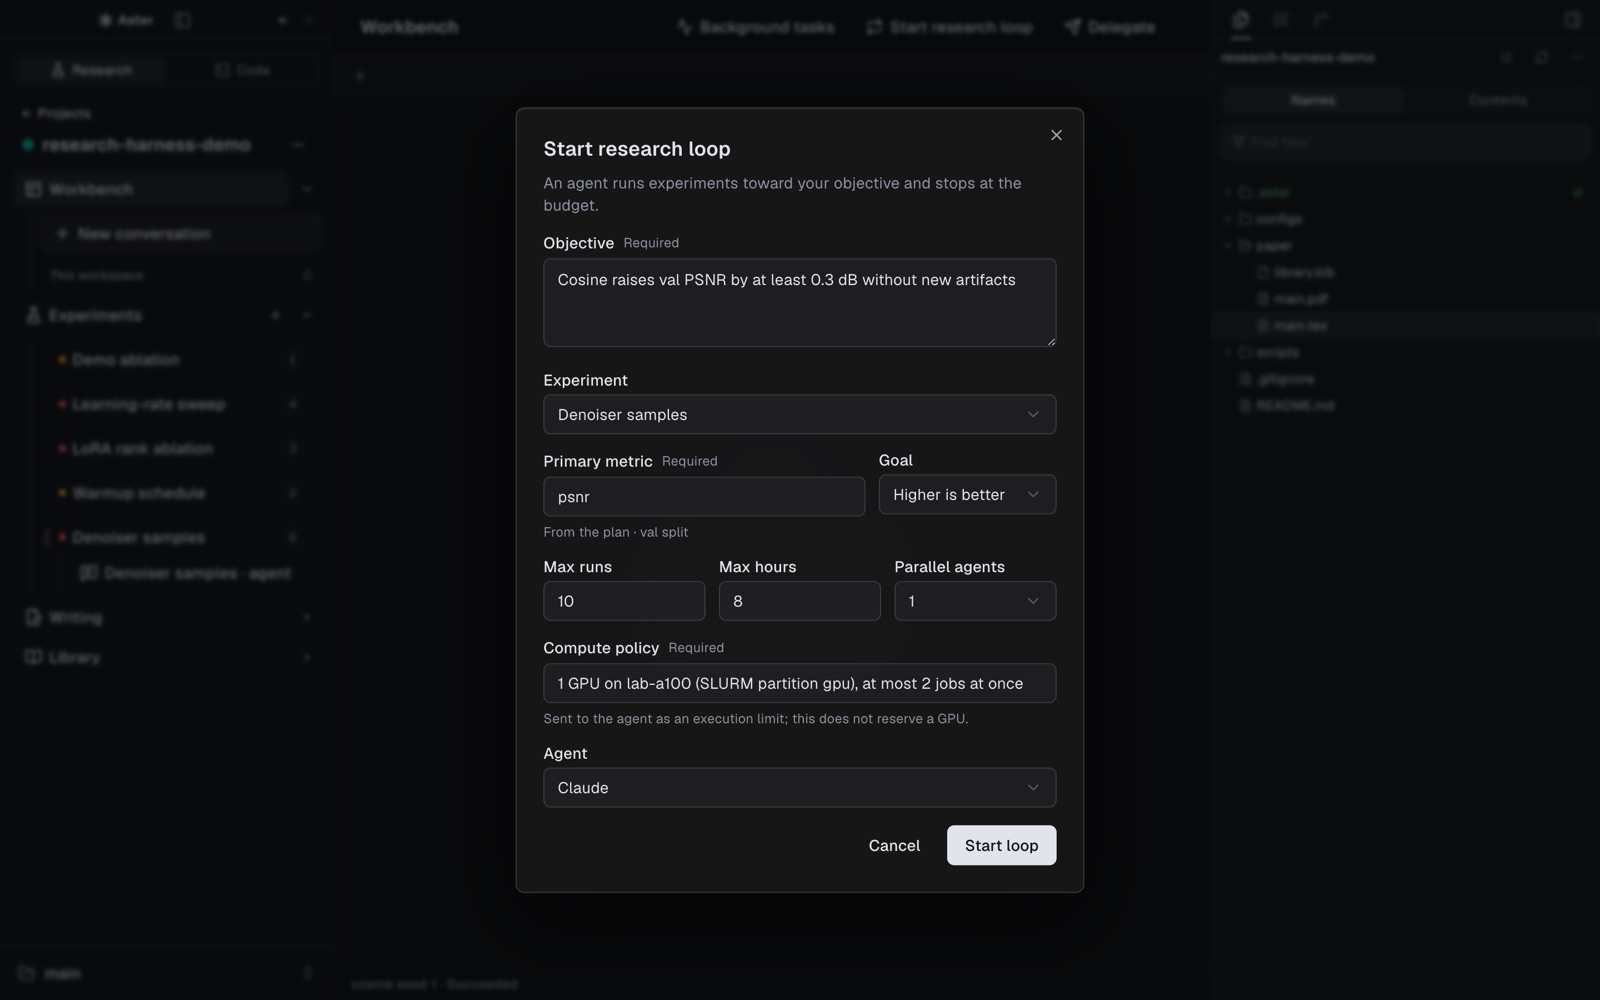1600x1000 pixels.
Task: Click the Compute policy input field
Action: [x=799, y=683]
